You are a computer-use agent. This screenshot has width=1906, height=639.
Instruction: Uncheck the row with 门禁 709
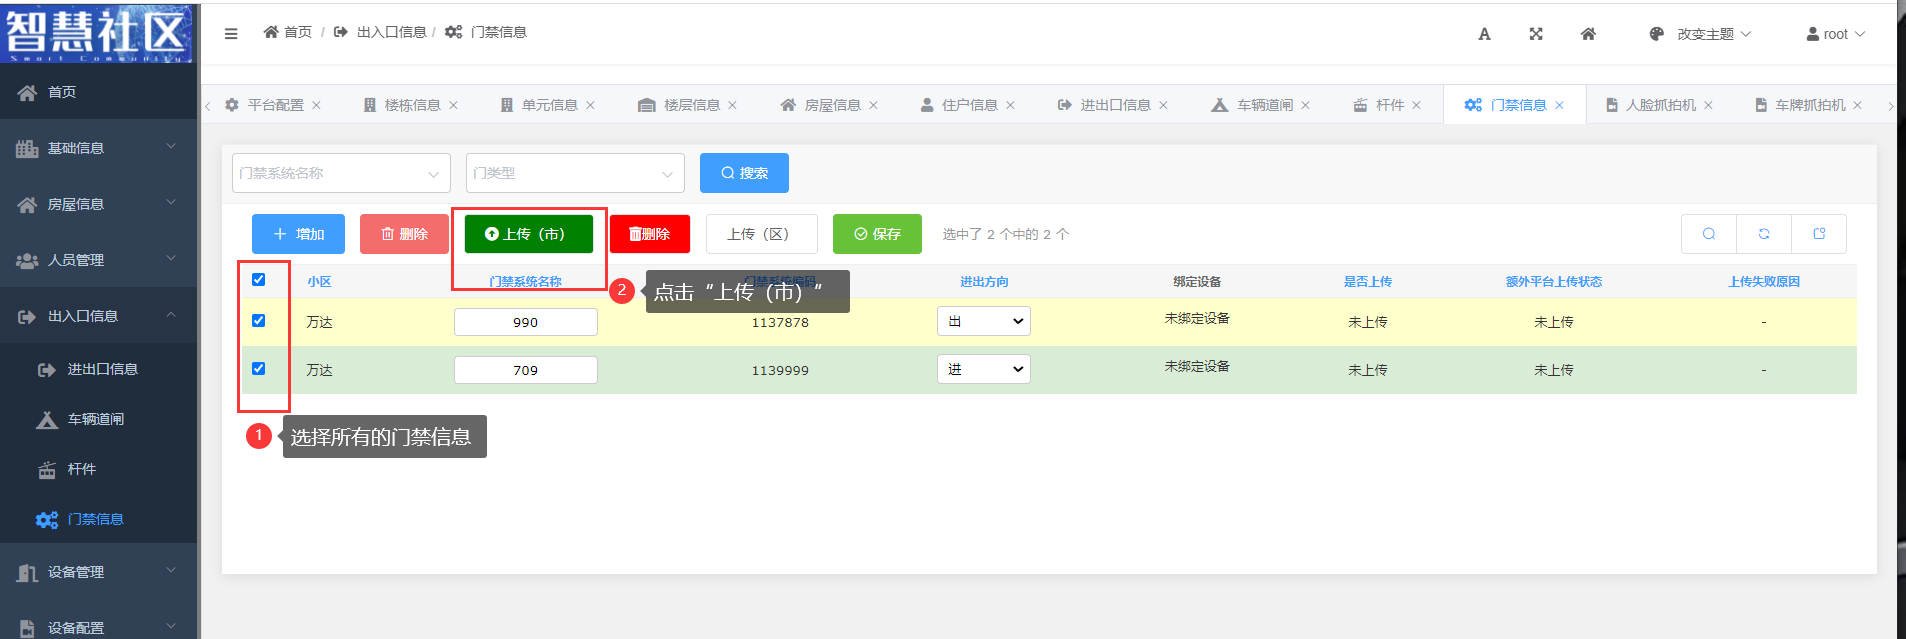(259, 369)
